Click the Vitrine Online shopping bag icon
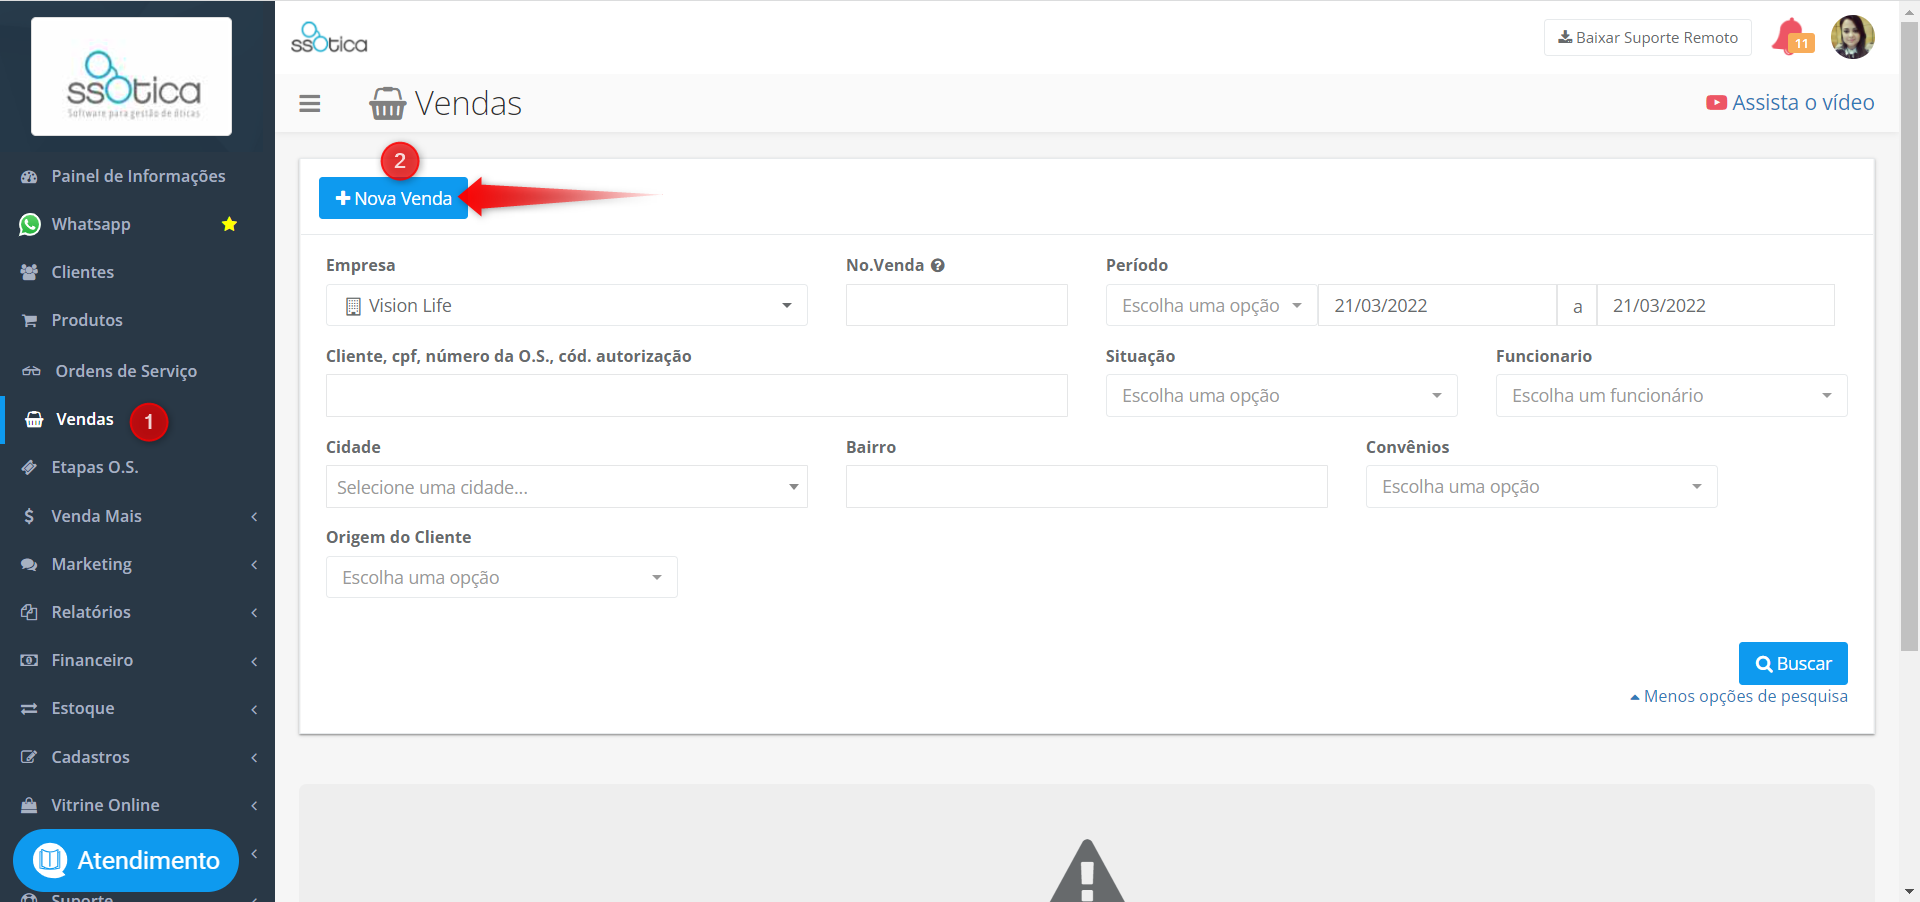The width and height of the screenshot is (1920, 902). 30,805
